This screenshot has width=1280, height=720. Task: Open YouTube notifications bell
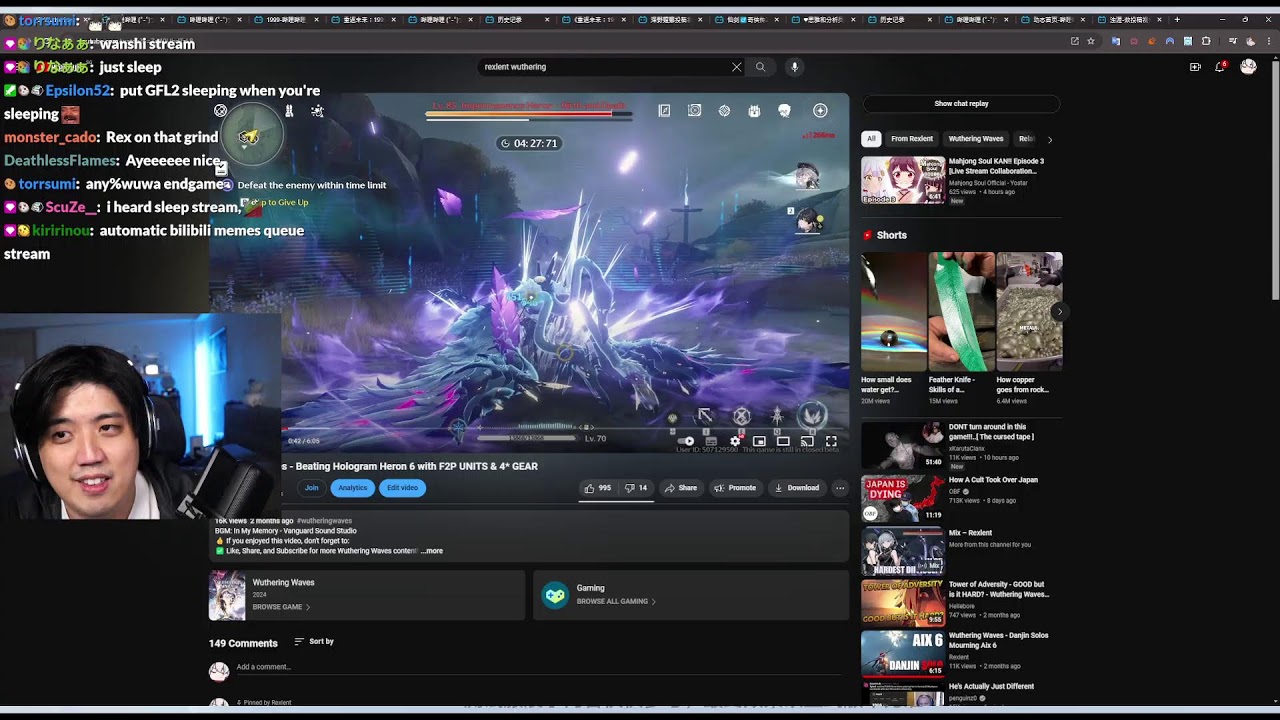(x=1220, y=67)
